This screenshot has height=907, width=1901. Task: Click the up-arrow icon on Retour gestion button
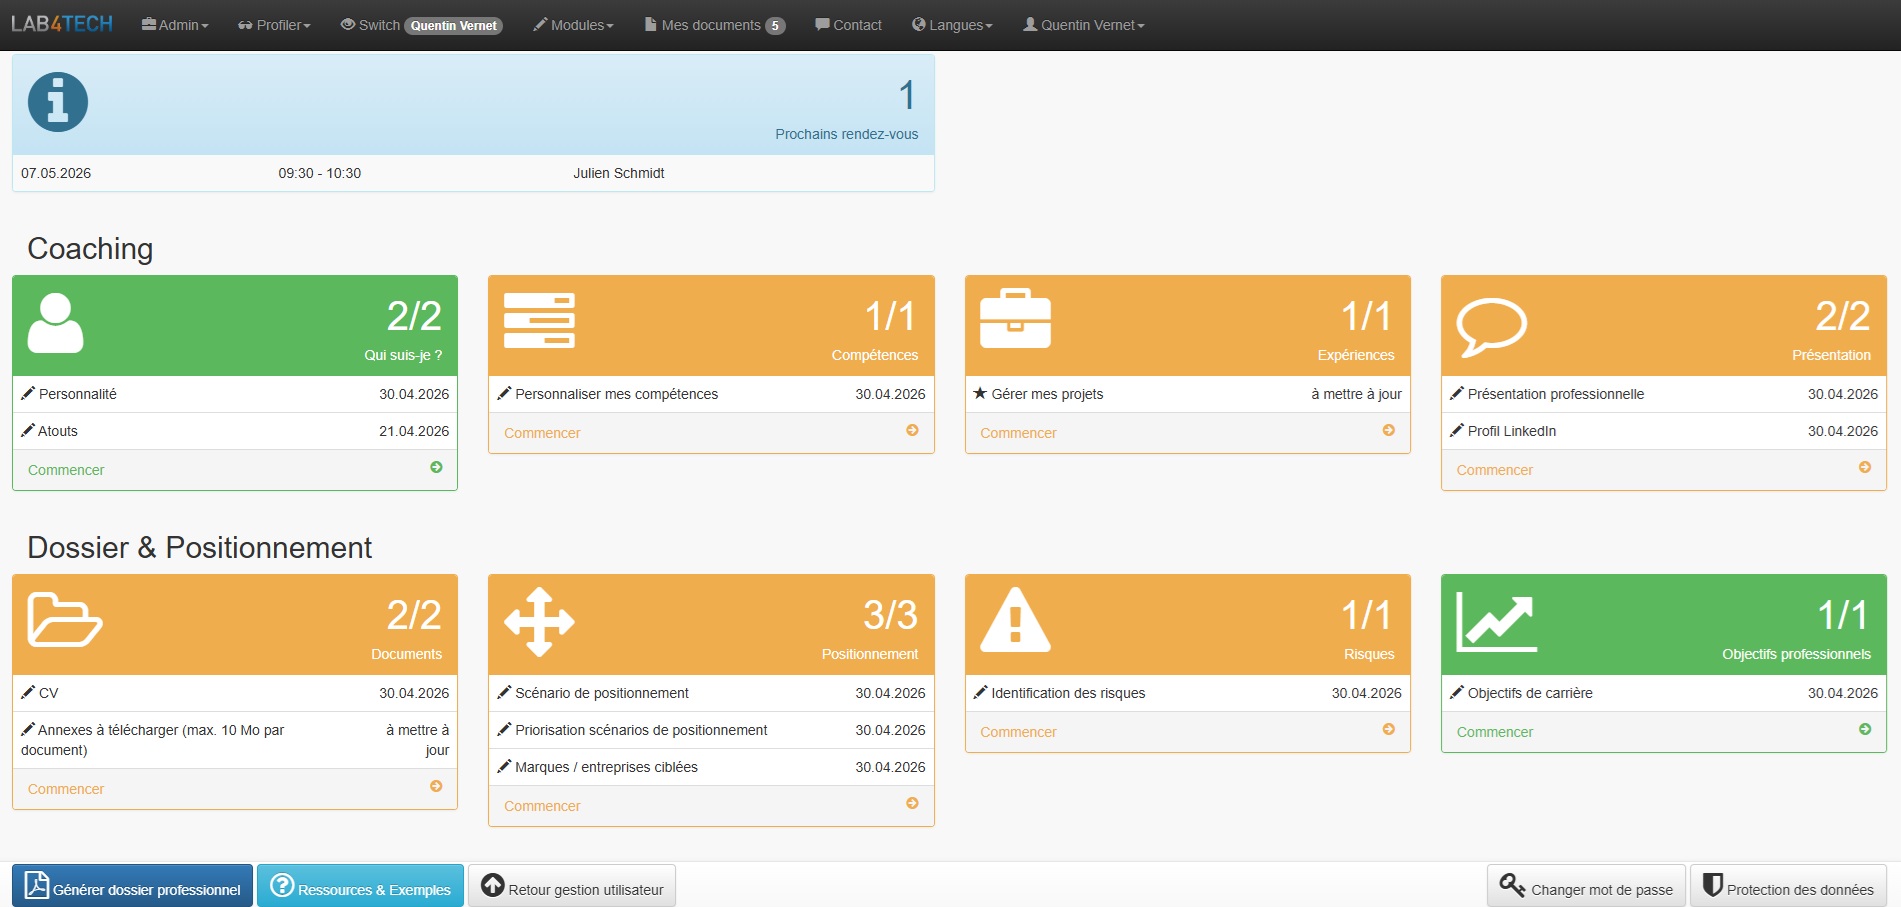click(493, 885)
